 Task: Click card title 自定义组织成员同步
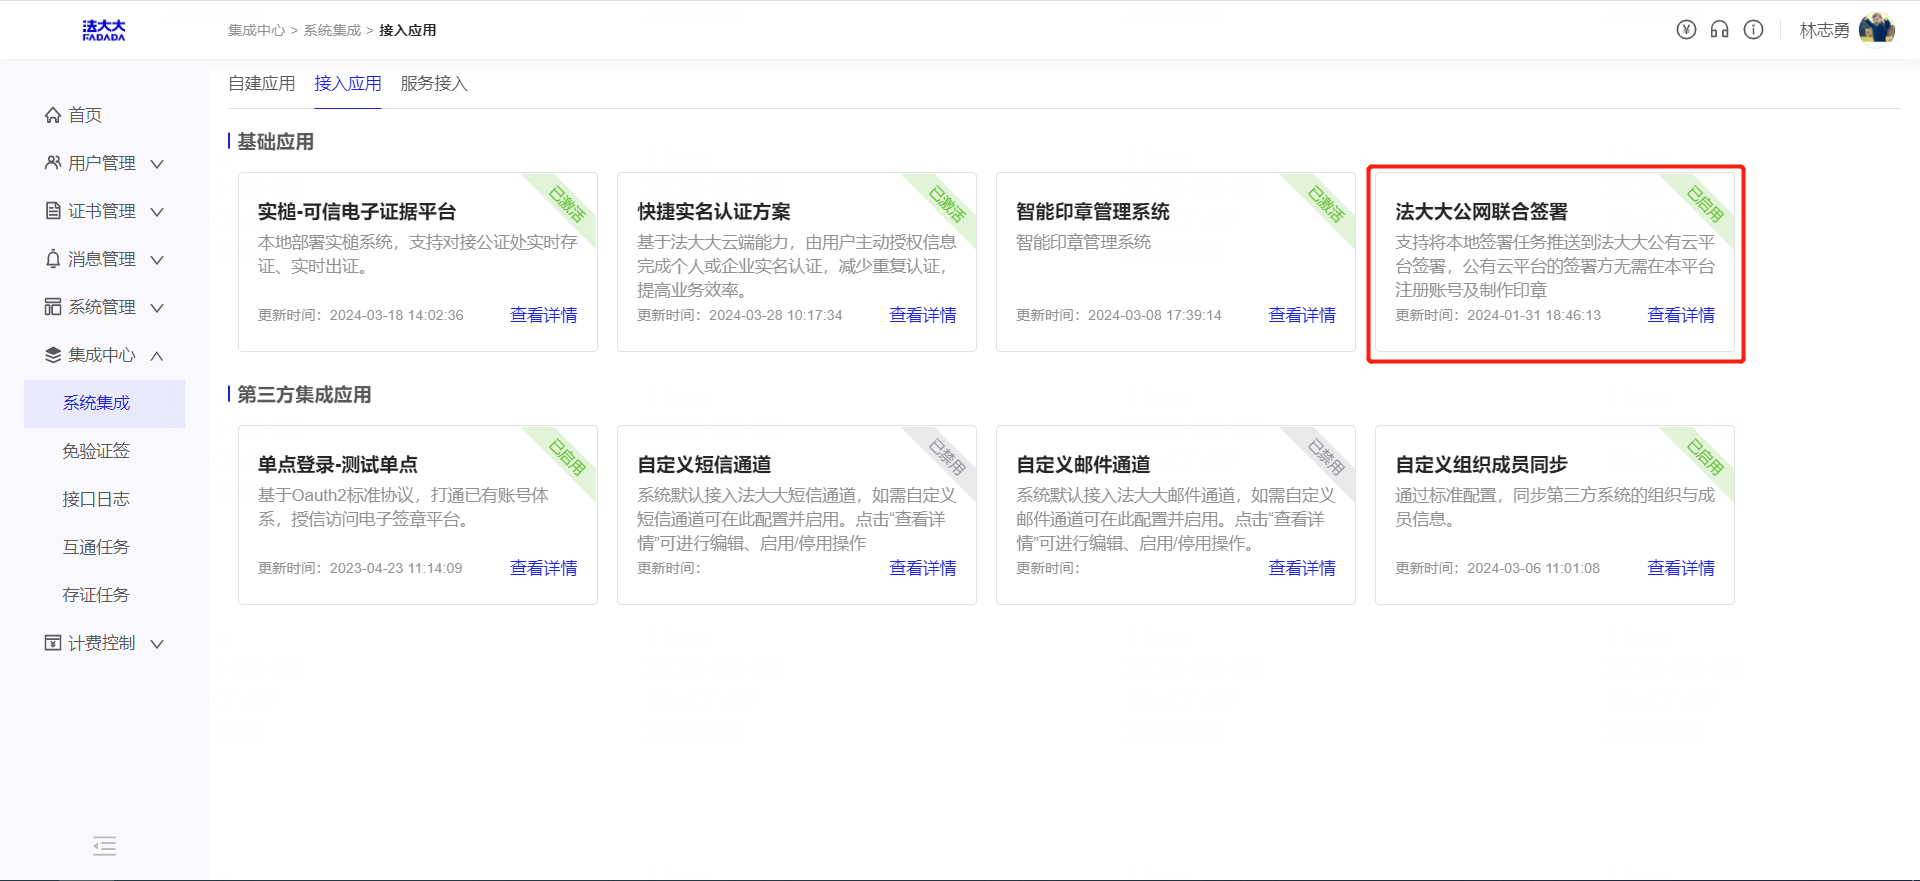[x=1481, y=465]
